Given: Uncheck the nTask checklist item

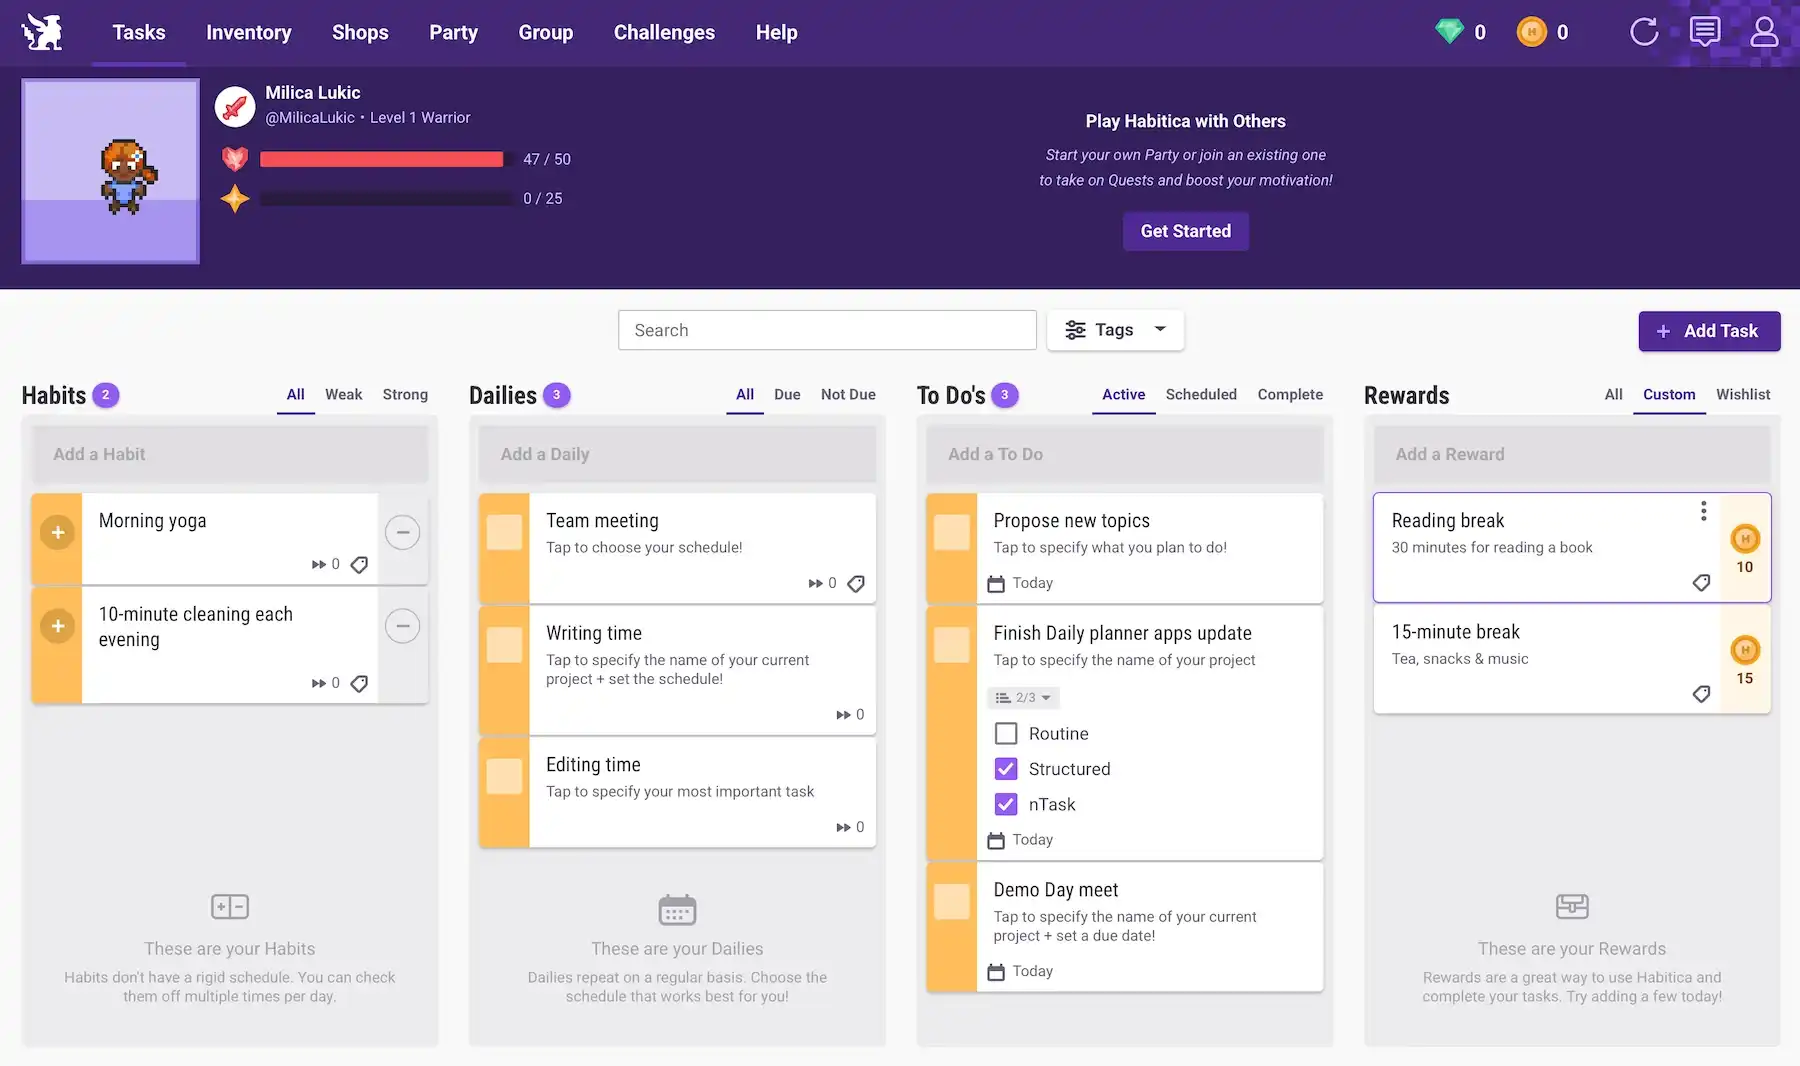Looking at the screenshot, I should pyautogui.click(x=1006, y=804).
